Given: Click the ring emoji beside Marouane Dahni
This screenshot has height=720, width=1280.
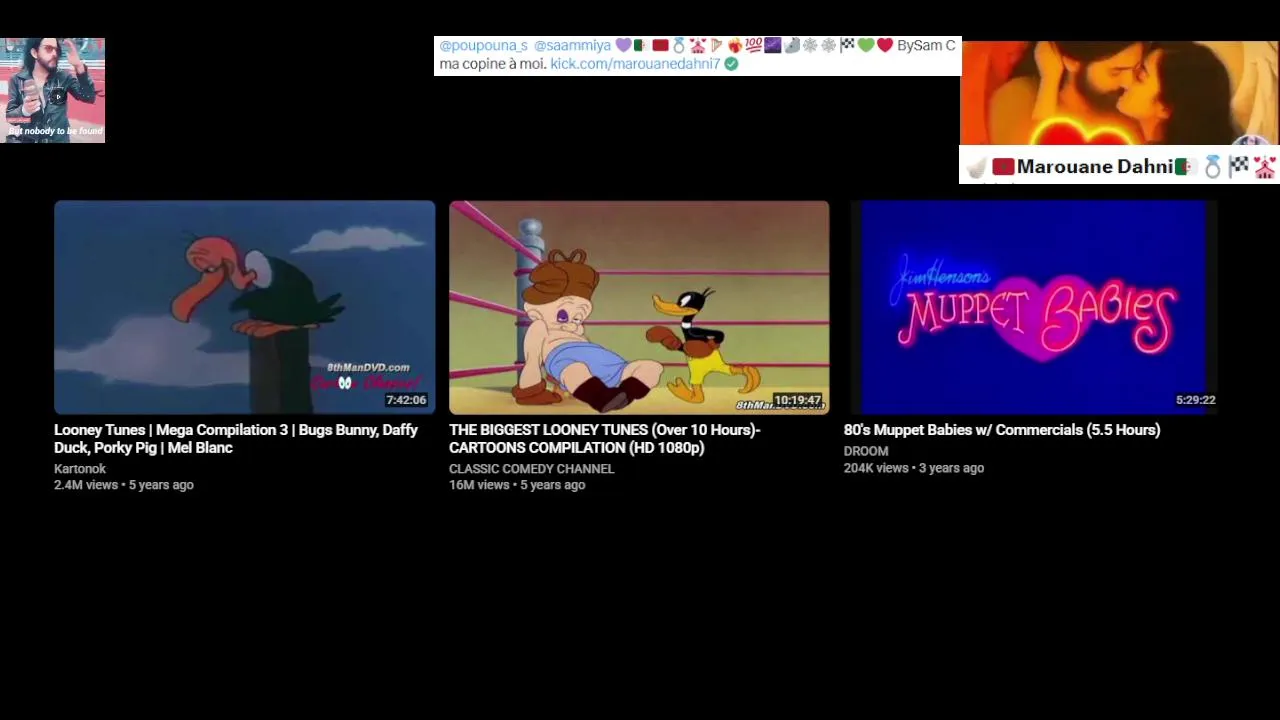Looking at the screenshot, I should [1213, 167].
